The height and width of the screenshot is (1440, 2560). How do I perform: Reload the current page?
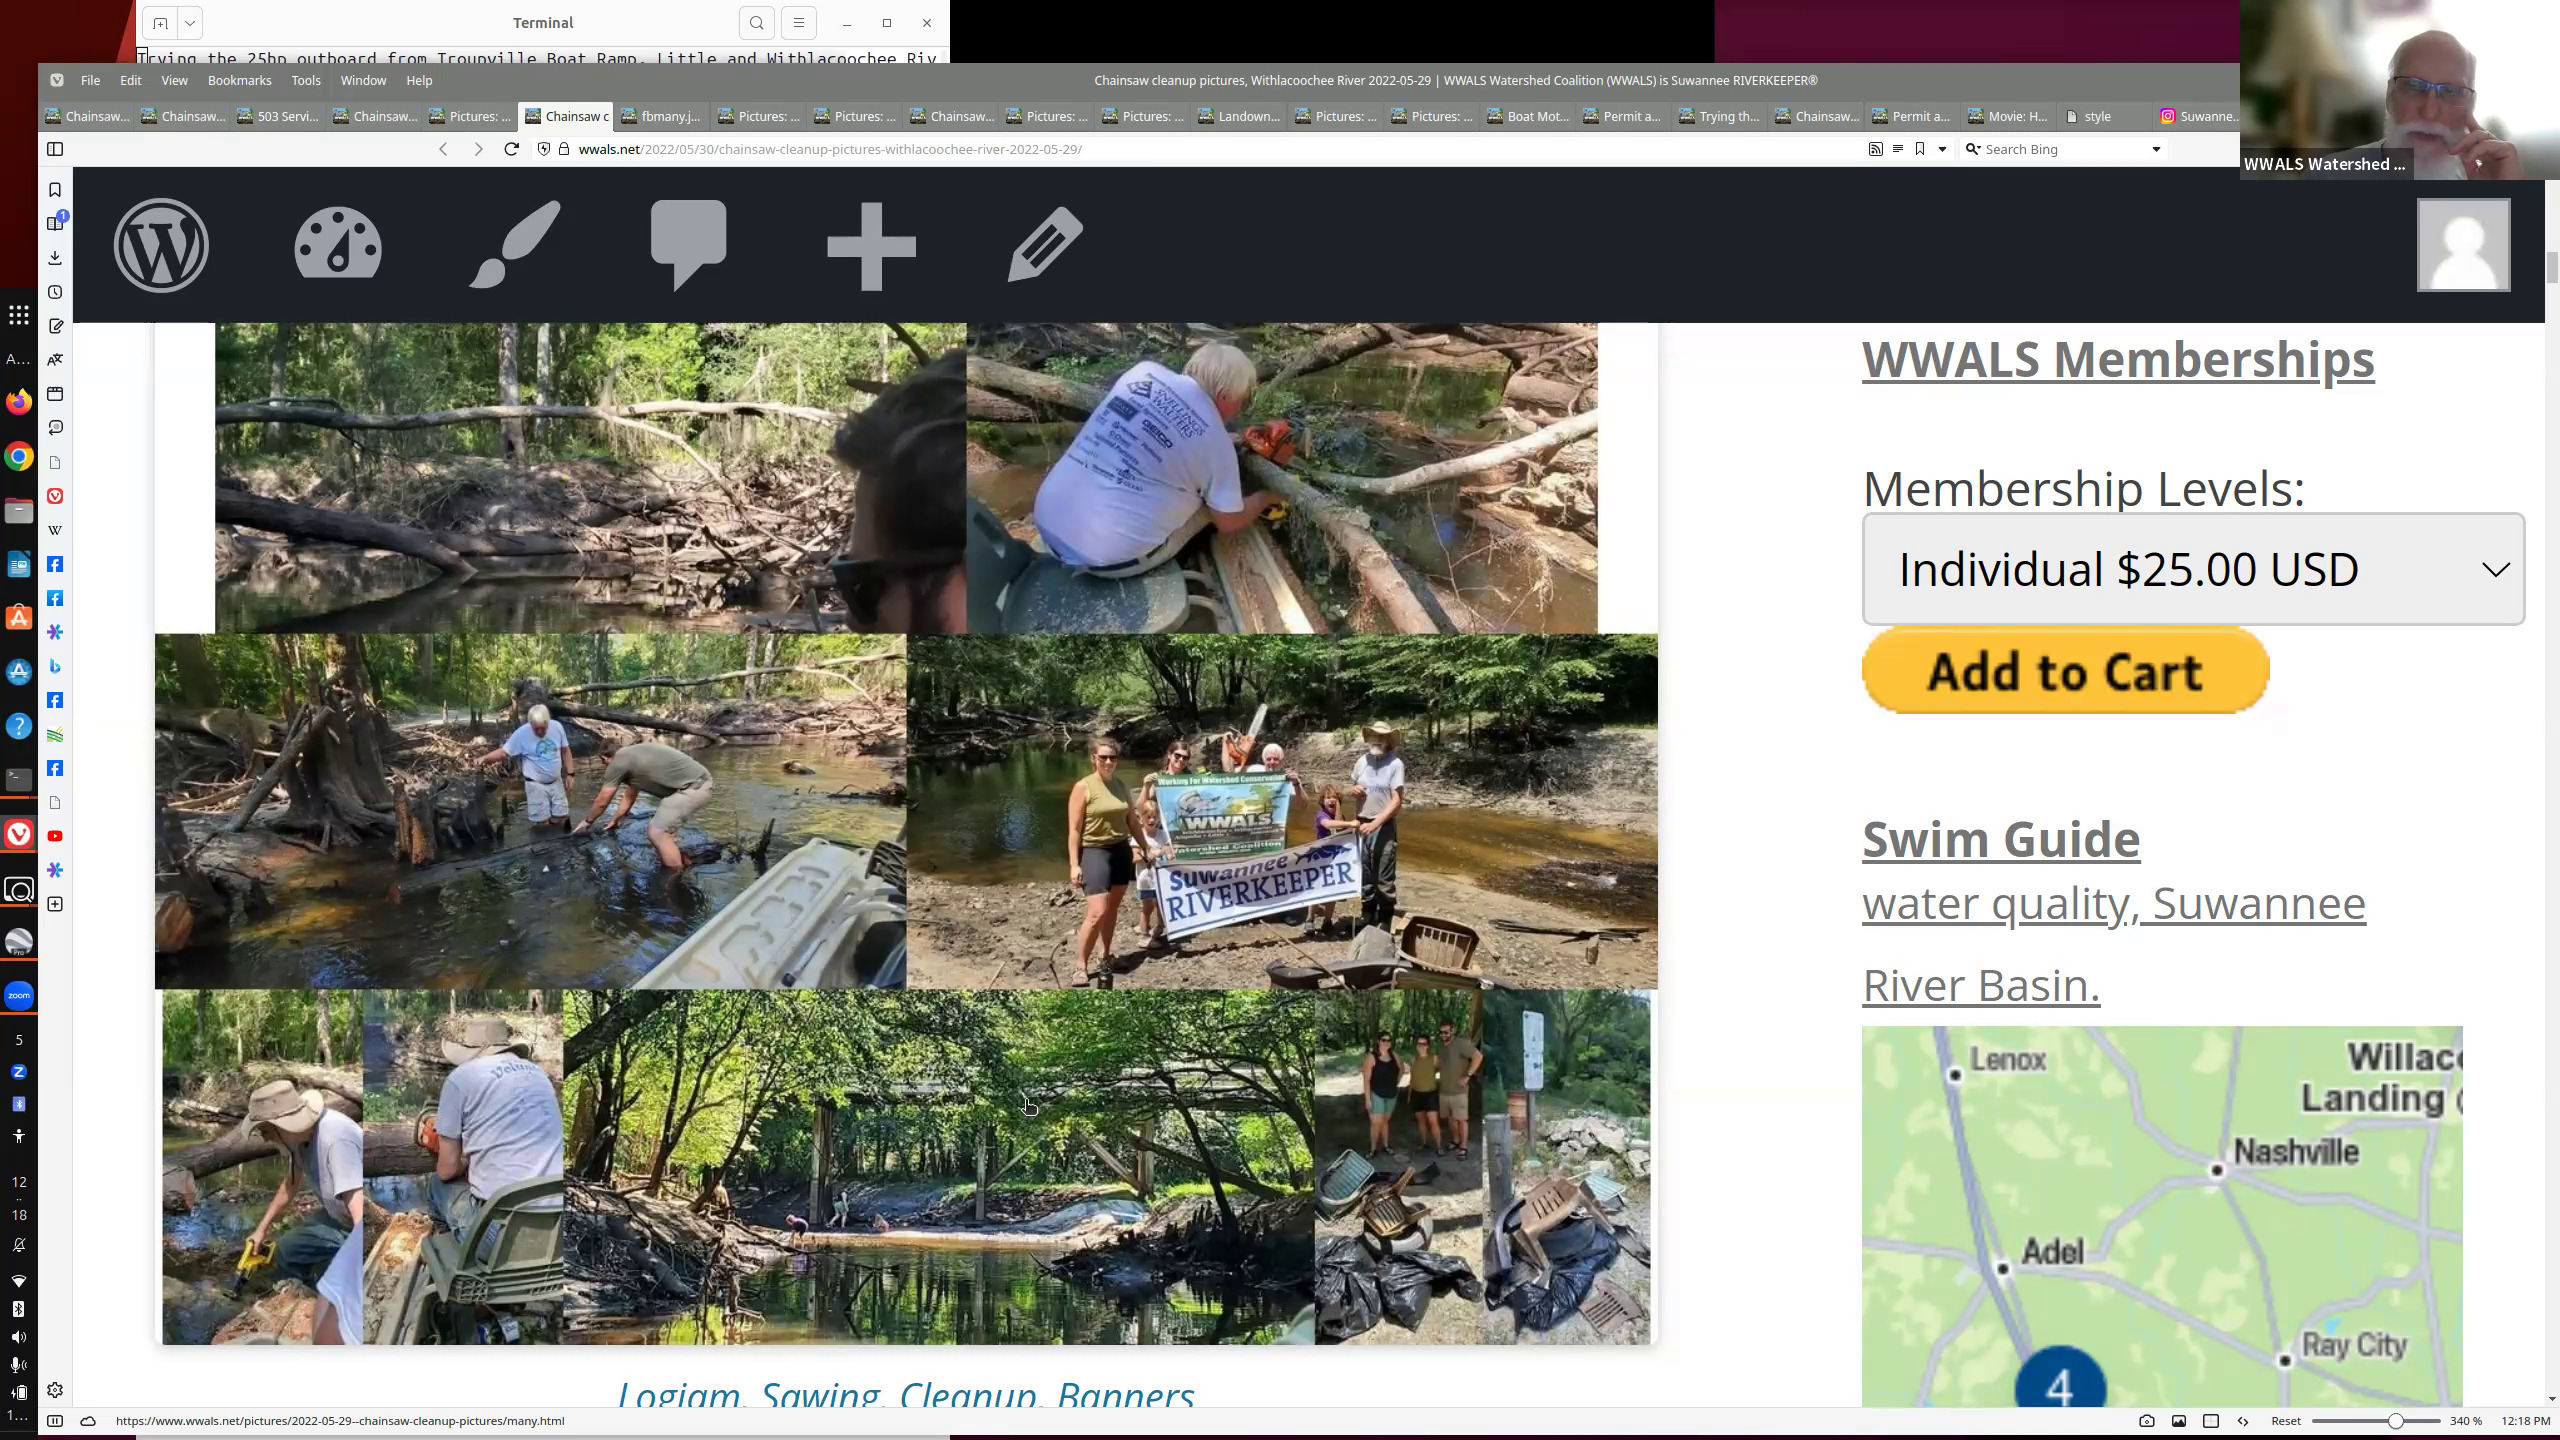[512, 149]
